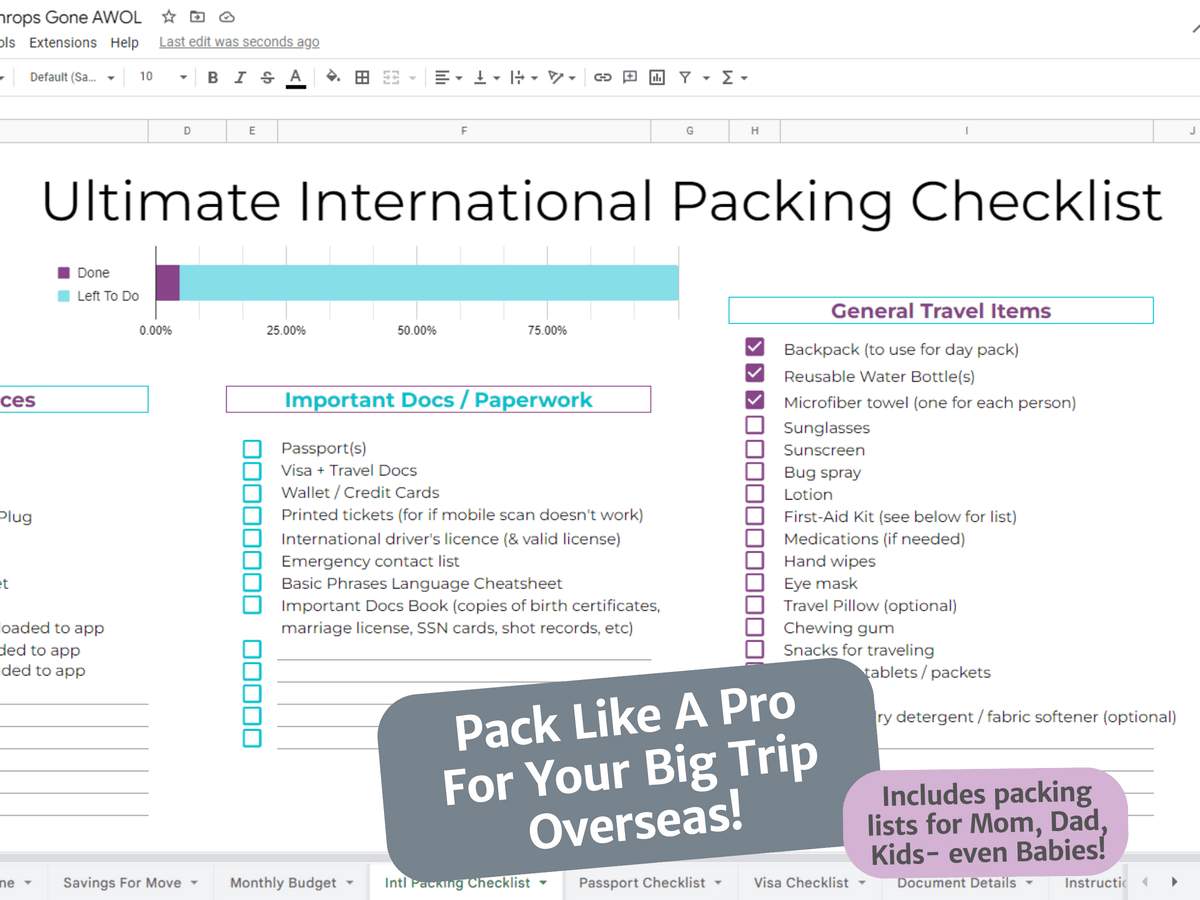Open the font family dropdown
The height and width of the screenshot is (900, 1200).
pos(72,77)
